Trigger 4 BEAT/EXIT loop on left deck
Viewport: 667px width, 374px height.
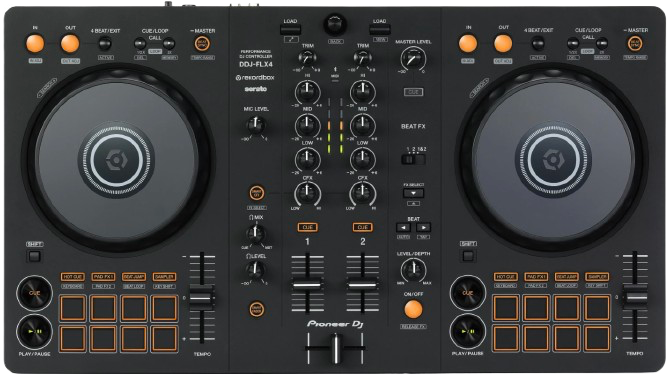[105, 43]
